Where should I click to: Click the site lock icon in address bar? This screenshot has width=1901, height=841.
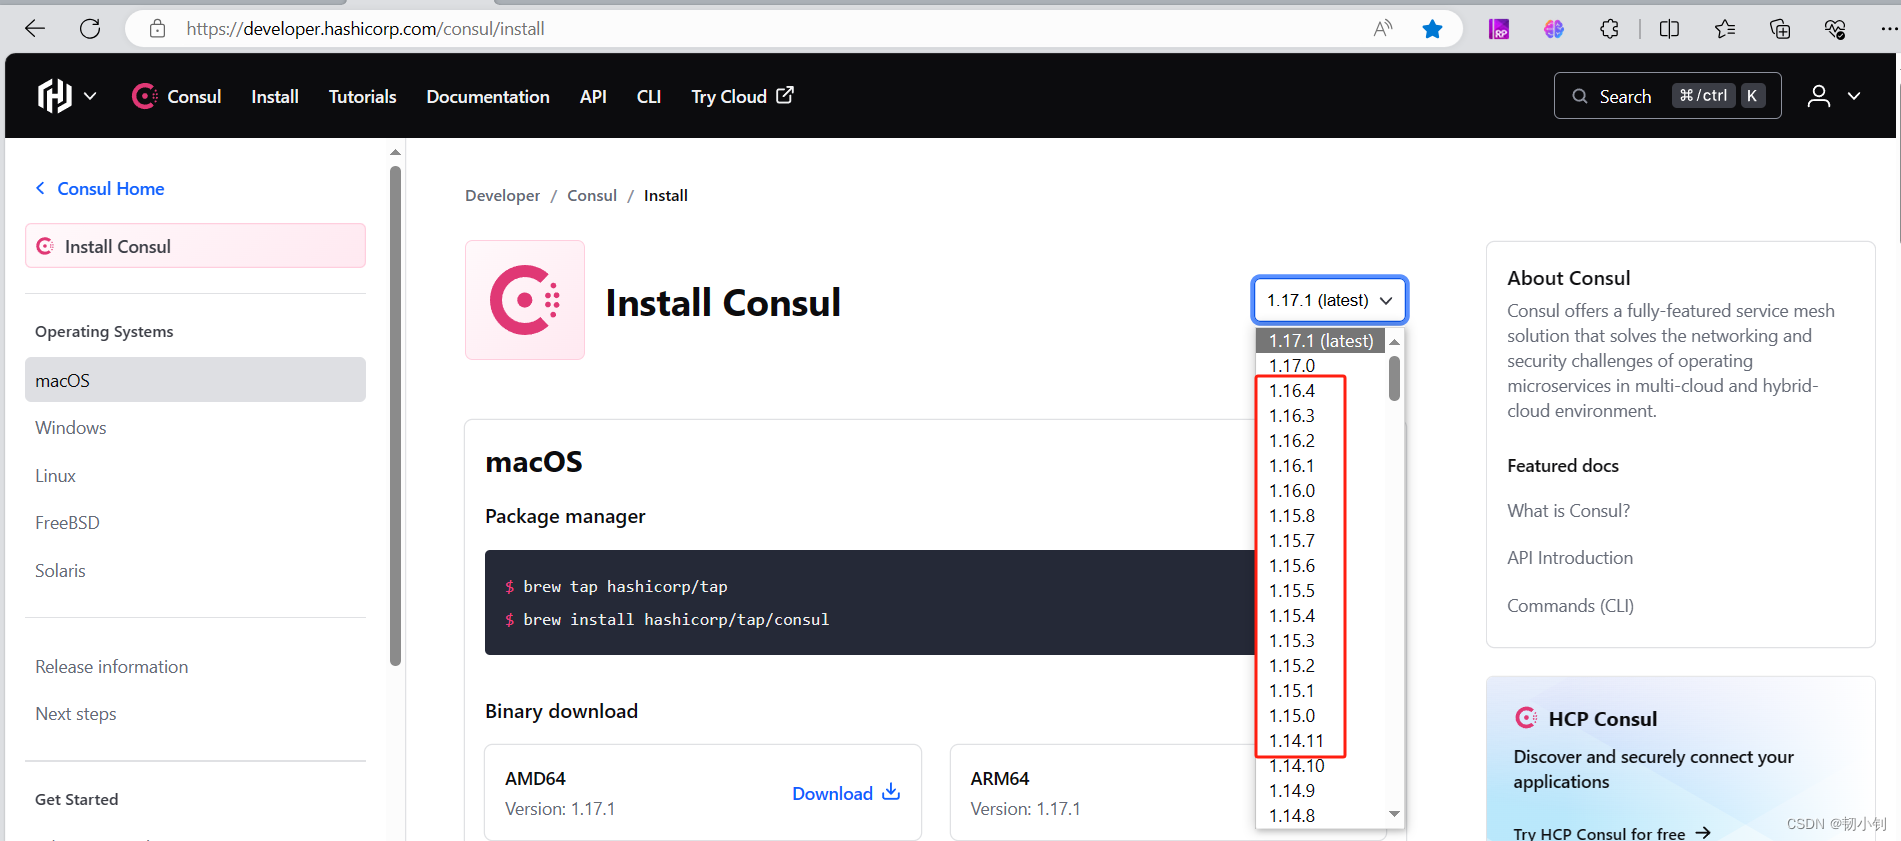point(157,29)
